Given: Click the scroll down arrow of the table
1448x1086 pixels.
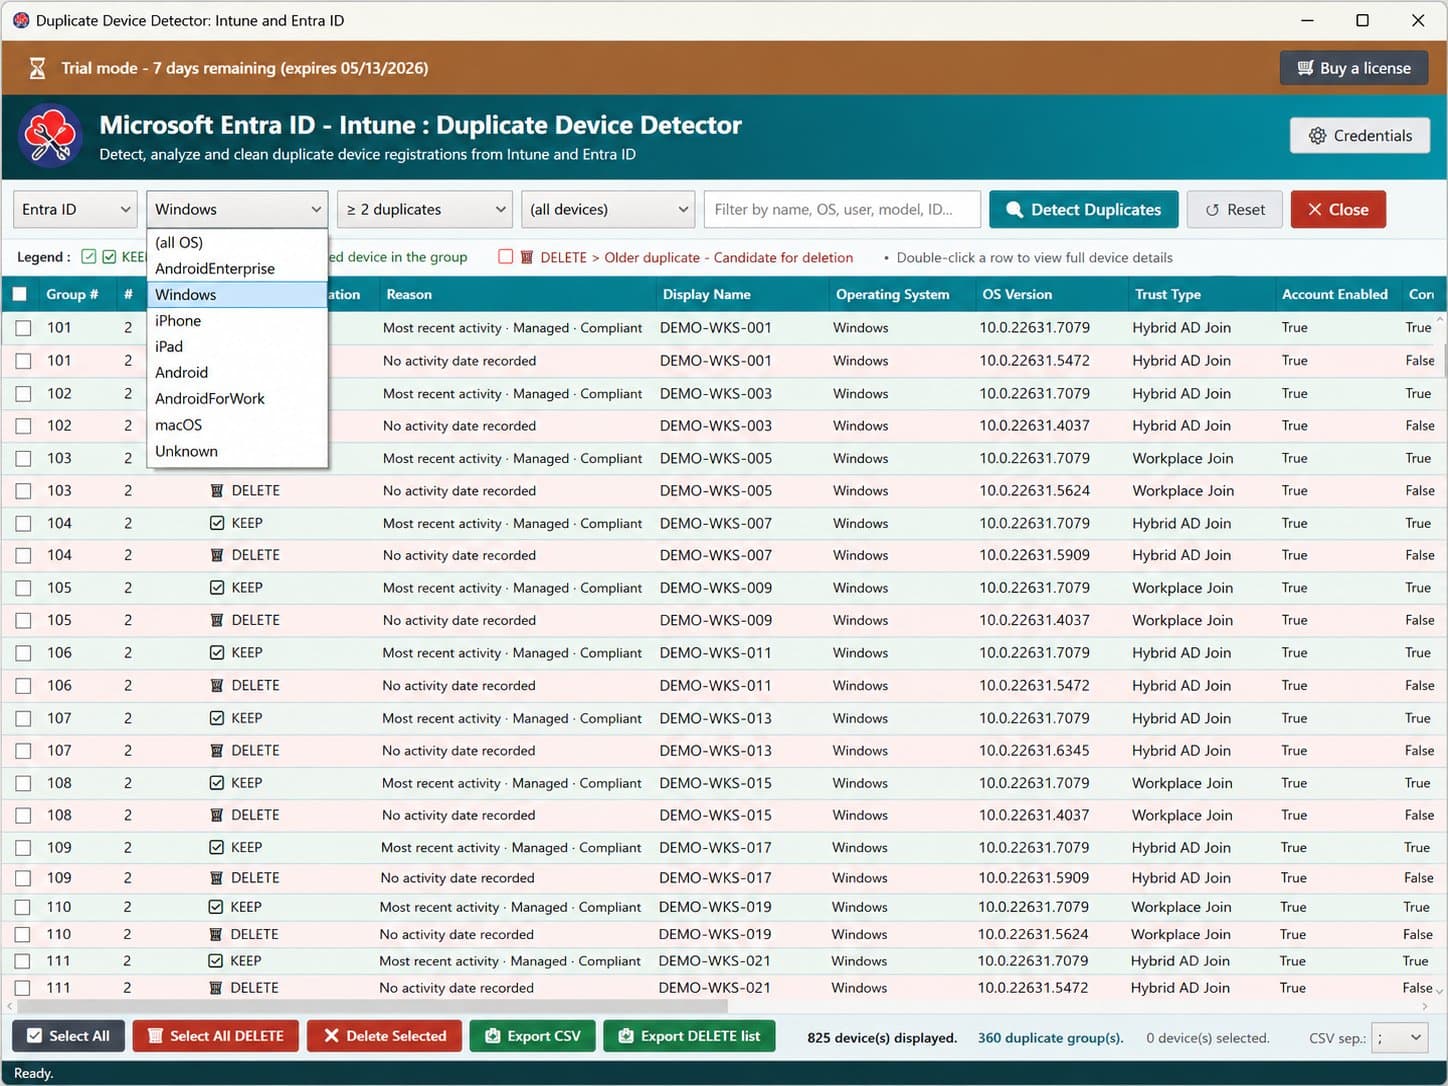Looking at the screenshot, I should pyautogui.click(x=1440, y=990).
